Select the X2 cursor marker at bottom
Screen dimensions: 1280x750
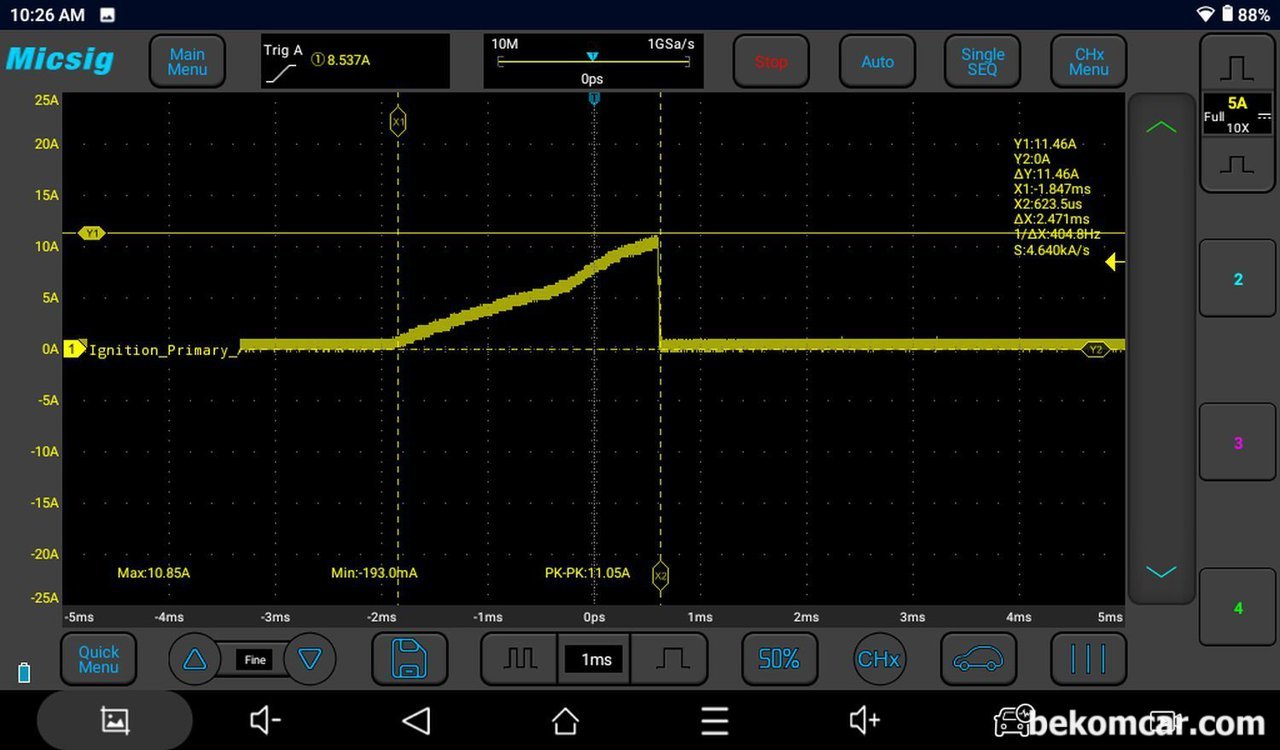pos(660,576)
